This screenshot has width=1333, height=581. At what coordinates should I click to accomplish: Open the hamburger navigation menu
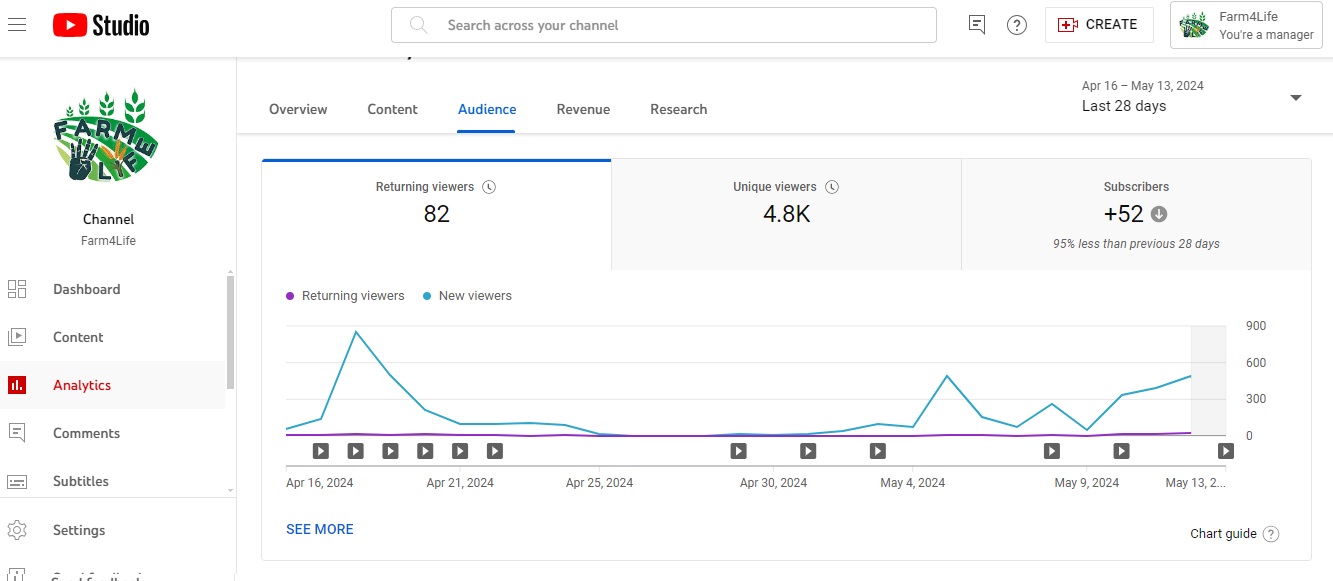tap(17, 25)
